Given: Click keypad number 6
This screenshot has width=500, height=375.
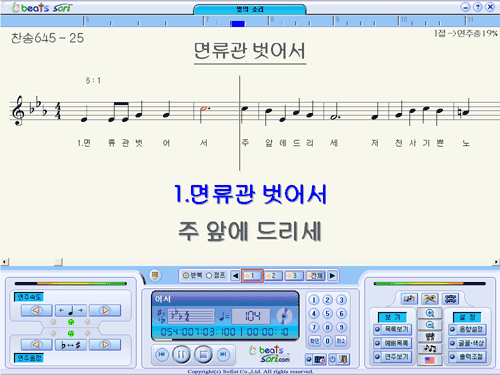Looking at the screenshot, I should [341, 314].
